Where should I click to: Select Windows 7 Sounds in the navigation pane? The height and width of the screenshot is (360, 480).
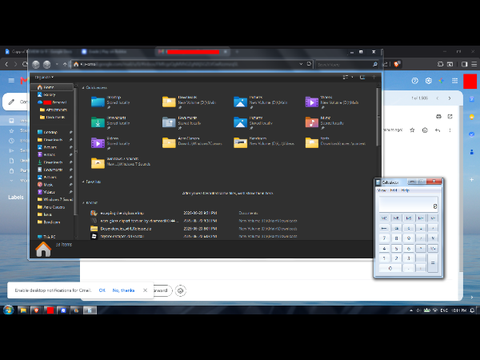(x=58, y=199)
